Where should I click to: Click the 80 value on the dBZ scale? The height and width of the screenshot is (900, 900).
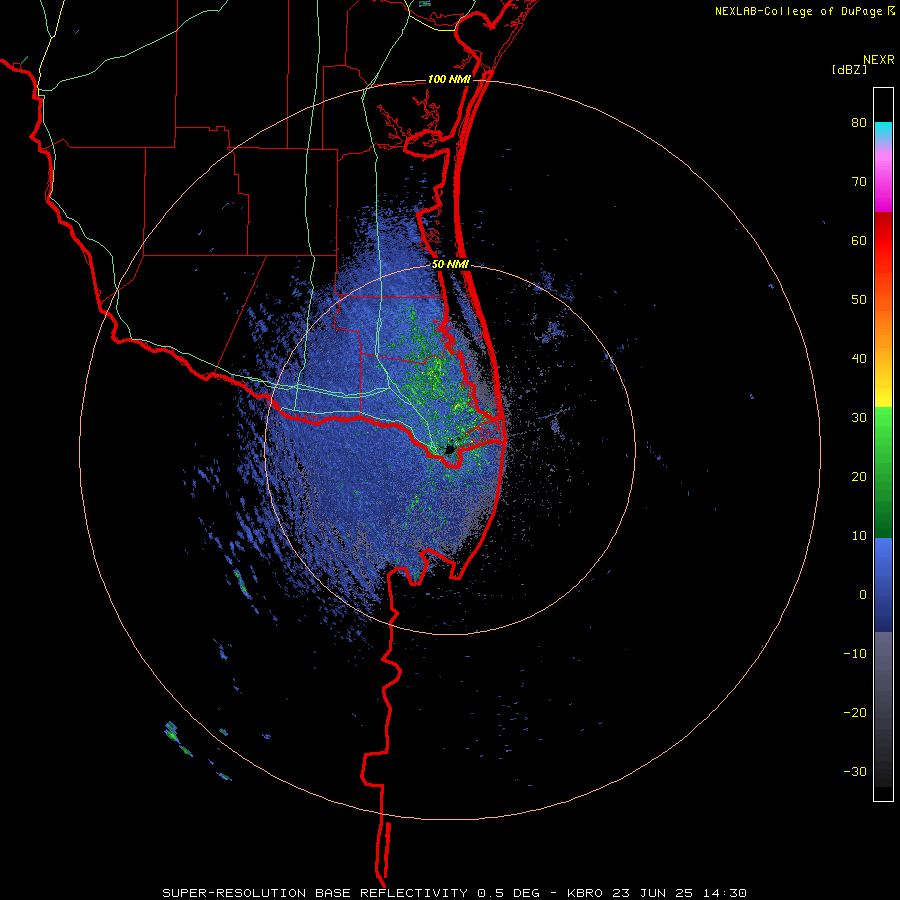click(859, 123)
